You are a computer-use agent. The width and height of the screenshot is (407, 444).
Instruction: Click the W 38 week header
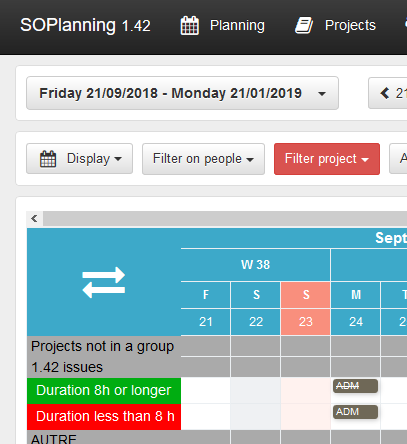coord(255,265)
